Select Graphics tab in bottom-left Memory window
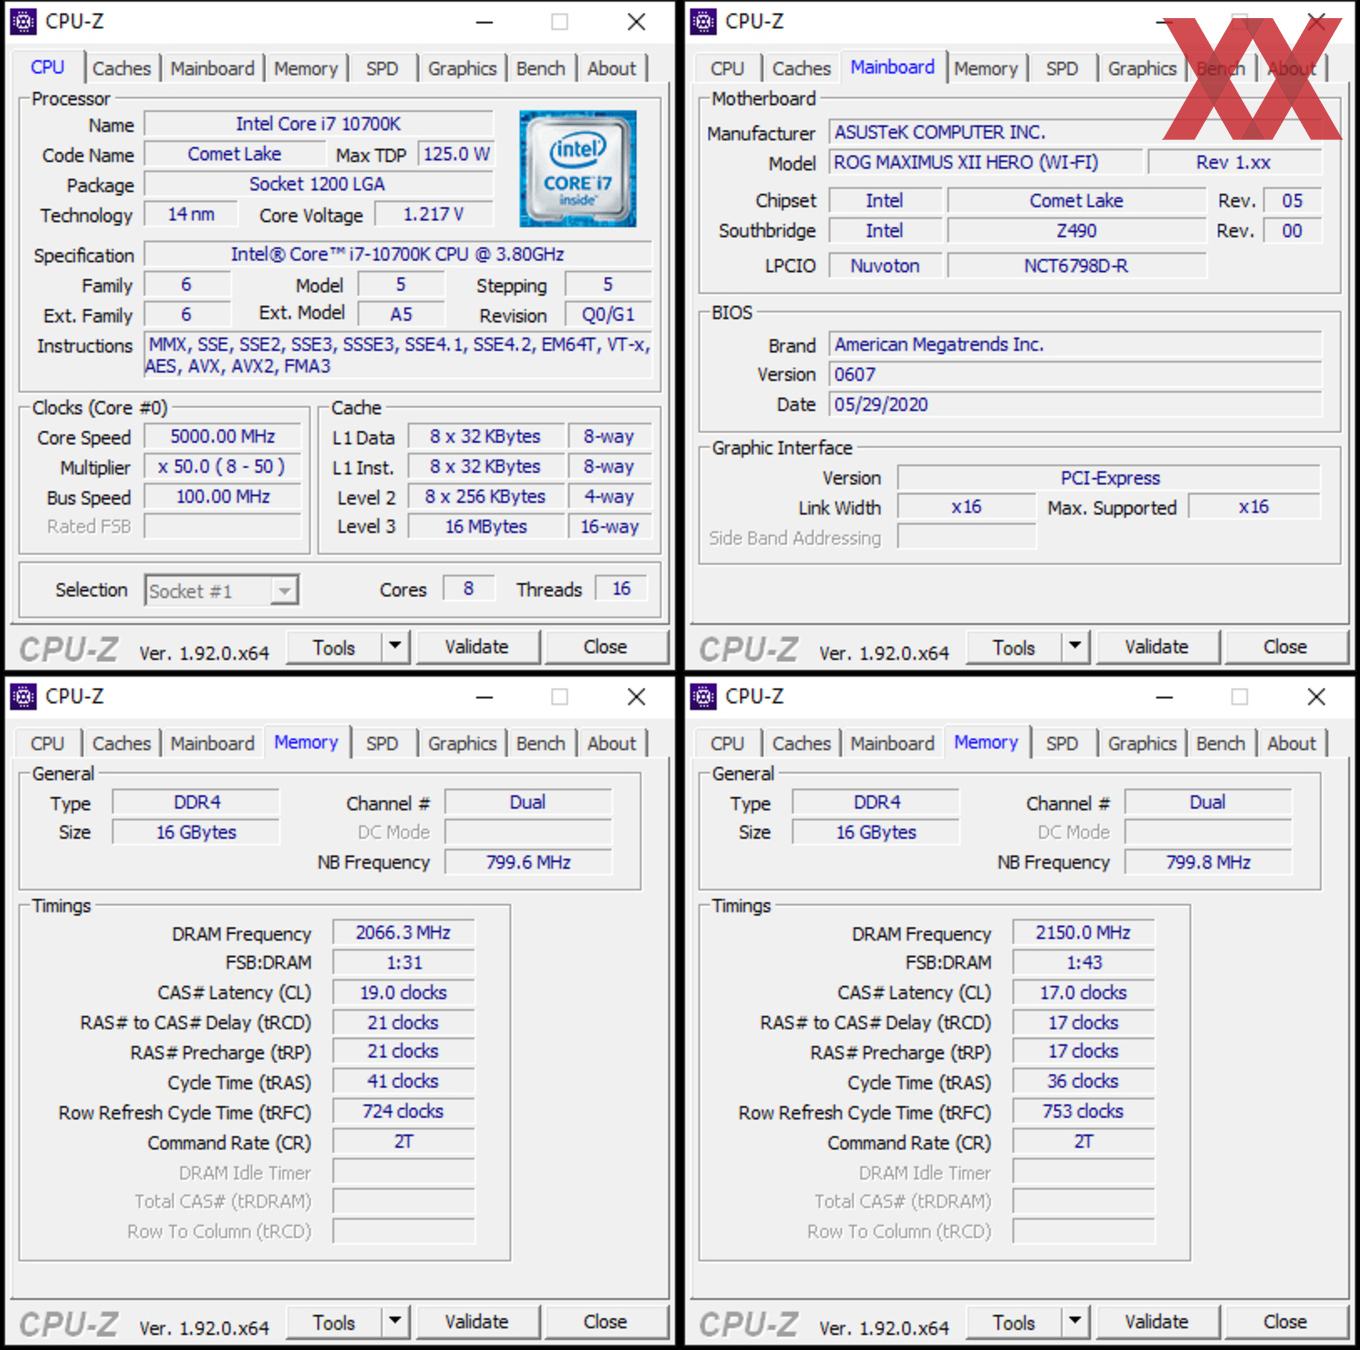Image resolution: width=1360 pixels, height=1350 pixels. click(x=462, y=743)
